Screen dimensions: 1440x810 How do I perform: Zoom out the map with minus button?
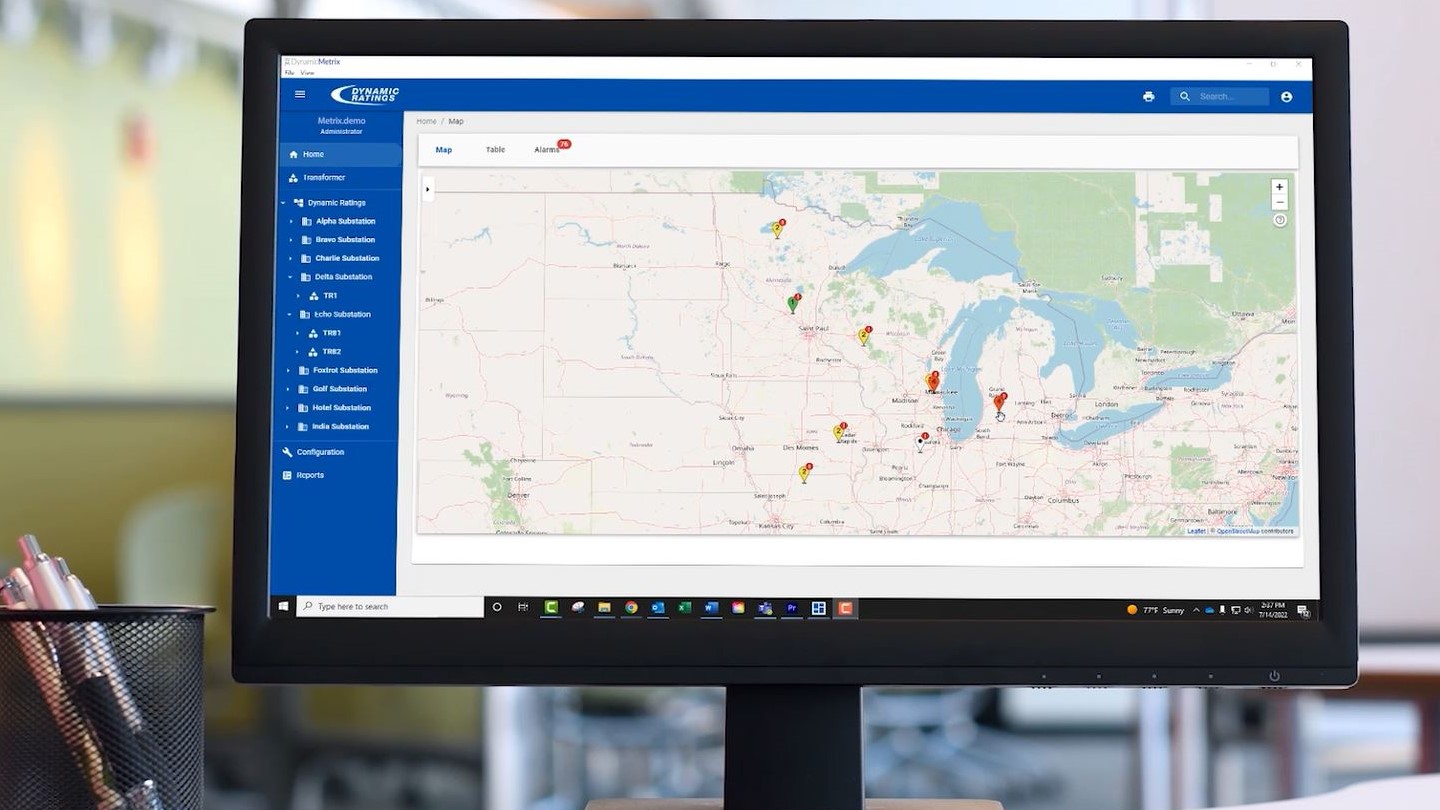(1279, 202)
